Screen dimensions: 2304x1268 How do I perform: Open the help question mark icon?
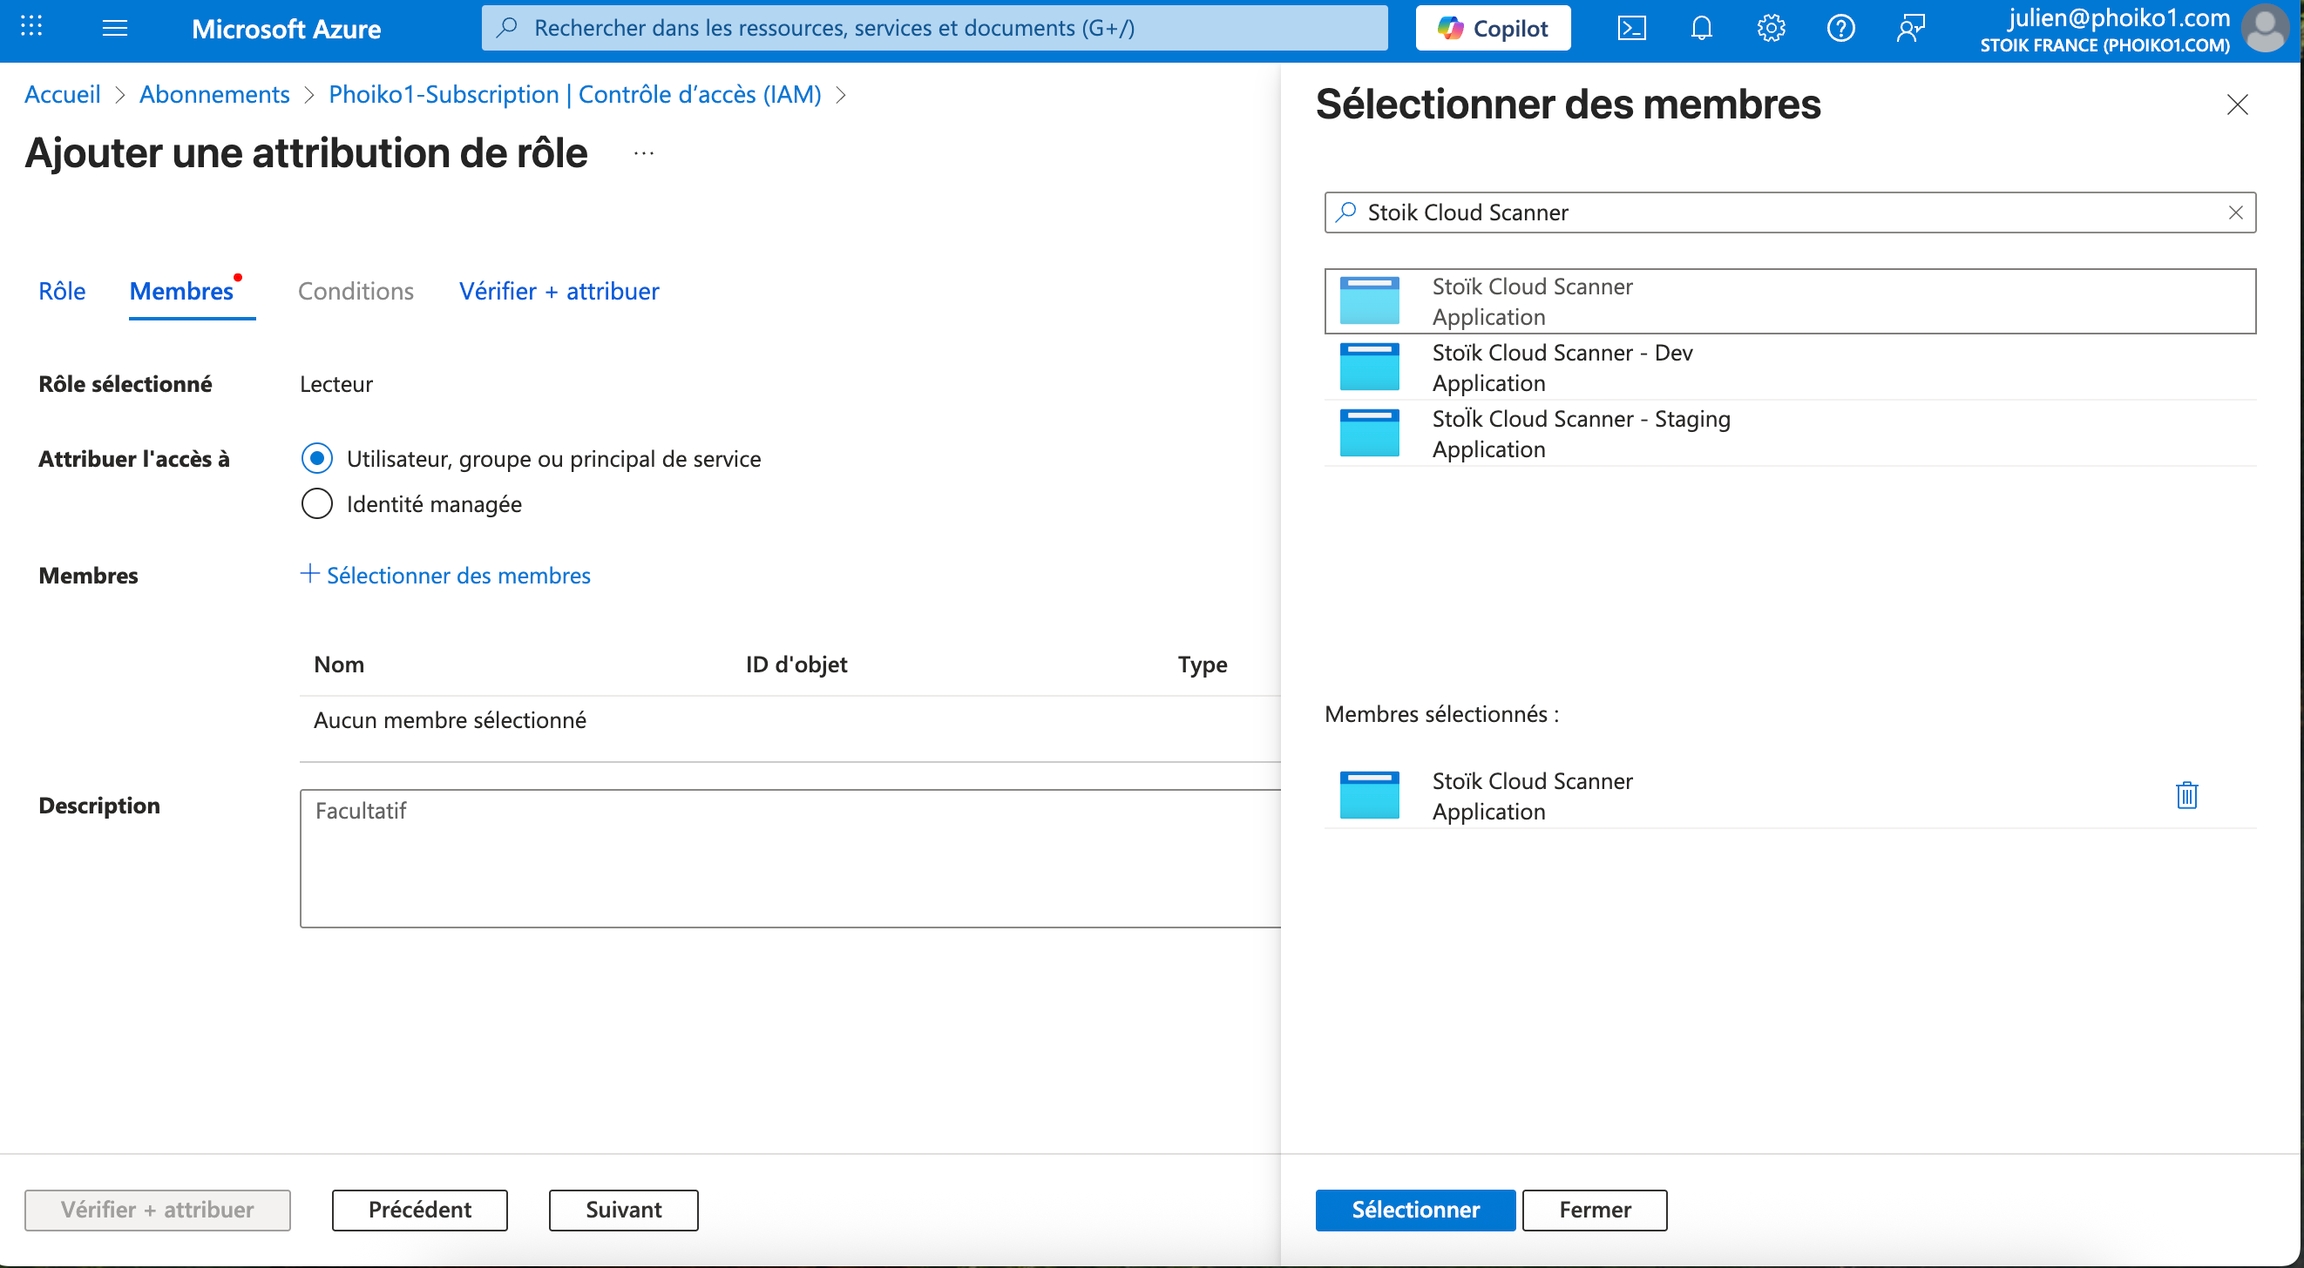pos(1840,28)
